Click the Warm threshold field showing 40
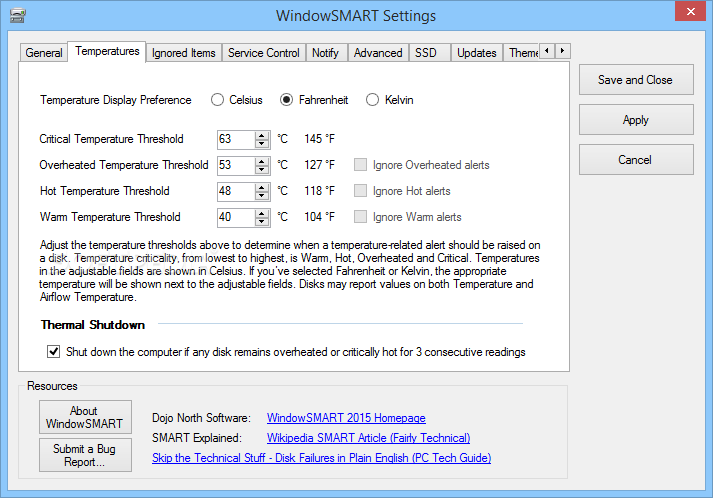 (236, 217)
